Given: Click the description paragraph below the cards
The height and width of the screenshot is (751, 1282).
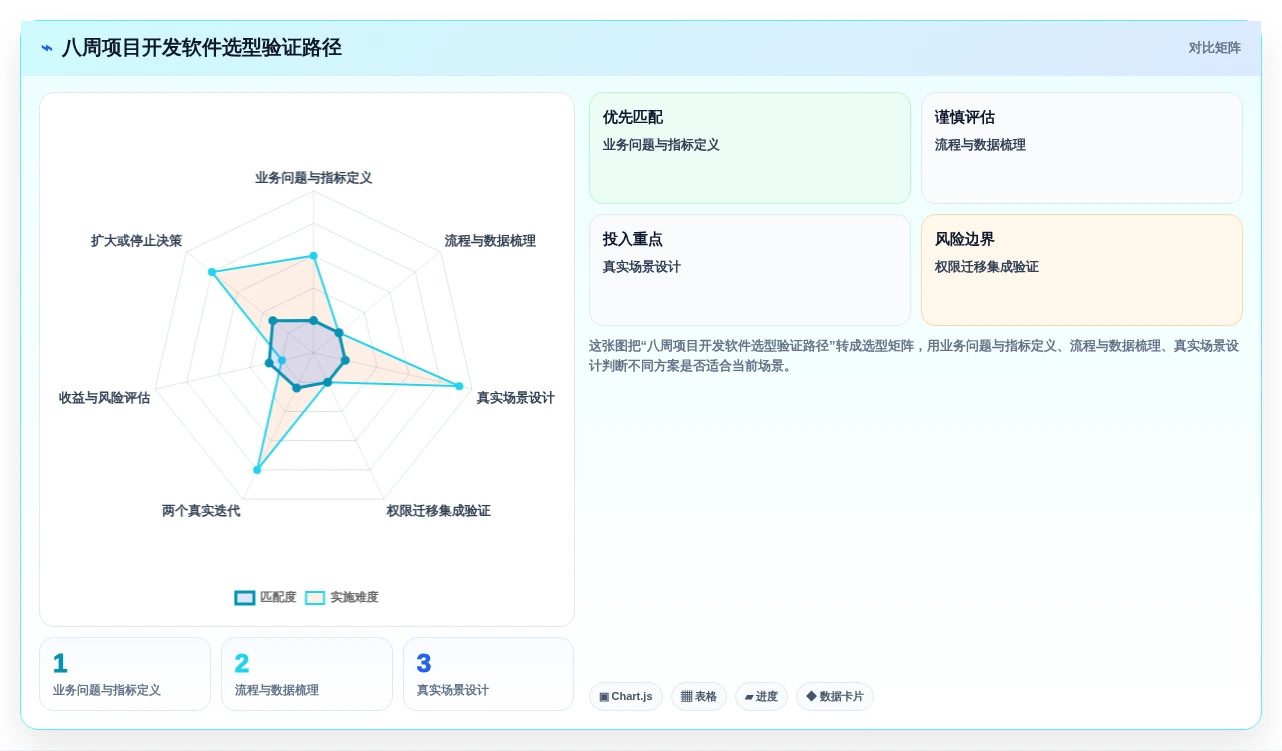Looking at the screenshot, I should point(914,356).
